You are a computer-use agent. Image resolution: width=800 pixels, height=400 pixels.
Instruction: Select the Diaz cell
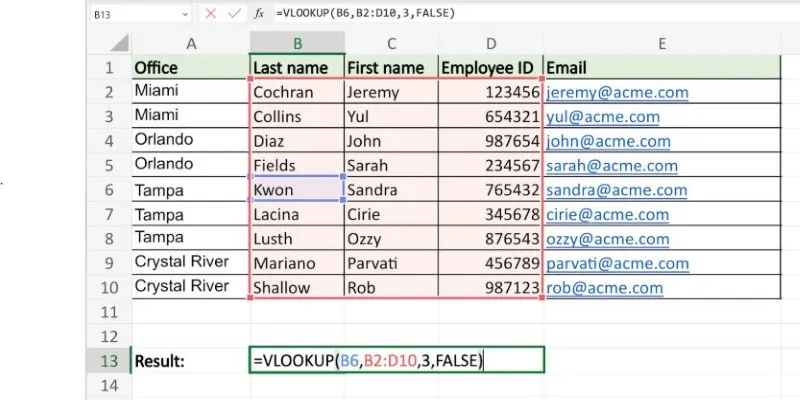click(x=297, y=141)
